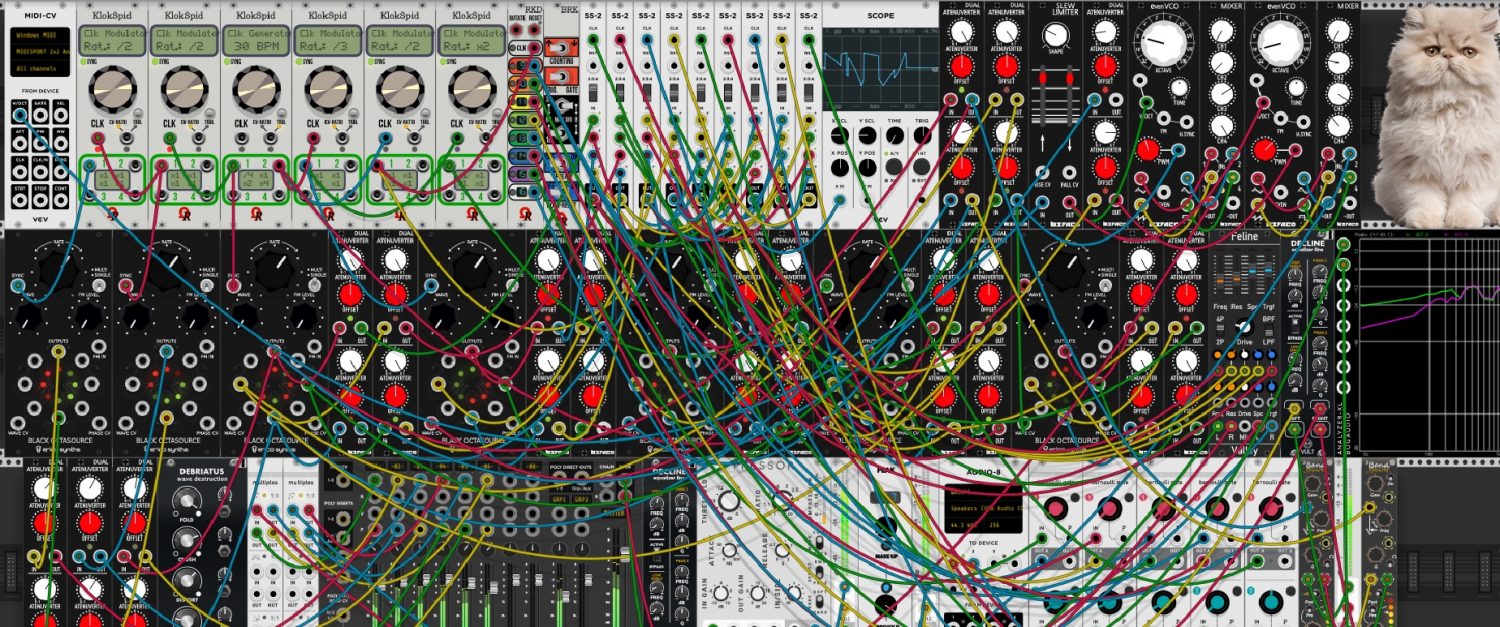
Task: Click the CLK/N output jack on MIDI-CV
Action: coord(40,171)
